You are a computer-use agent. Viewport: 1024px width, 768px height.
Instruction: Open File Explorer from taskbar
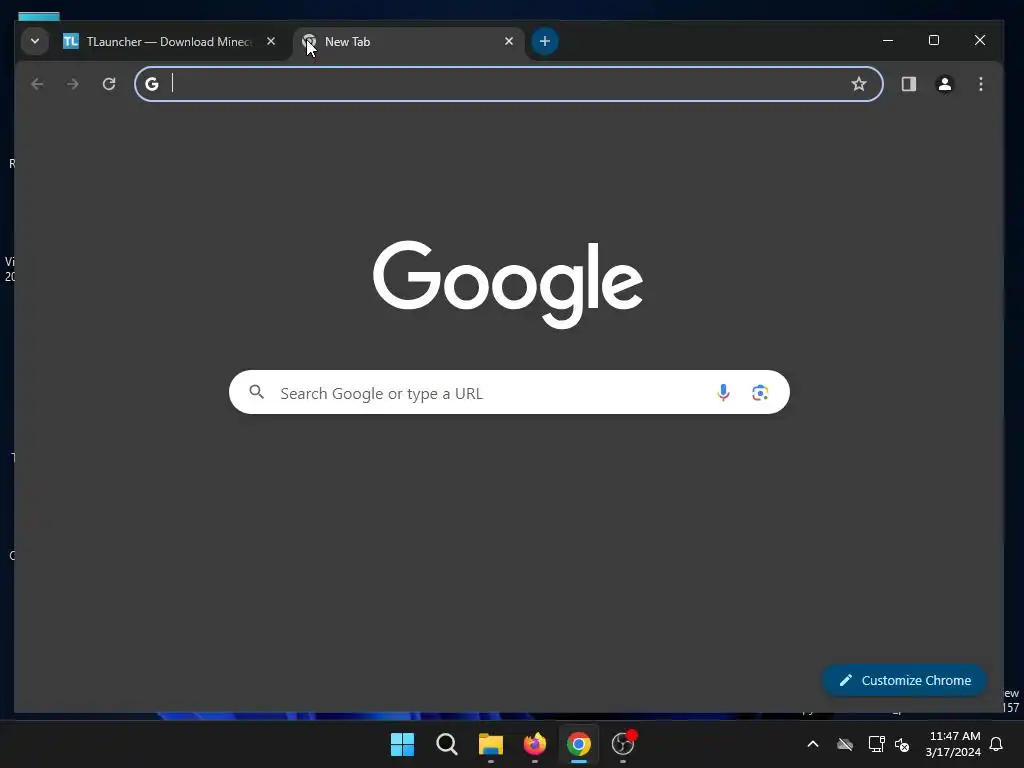click(490, 744)
